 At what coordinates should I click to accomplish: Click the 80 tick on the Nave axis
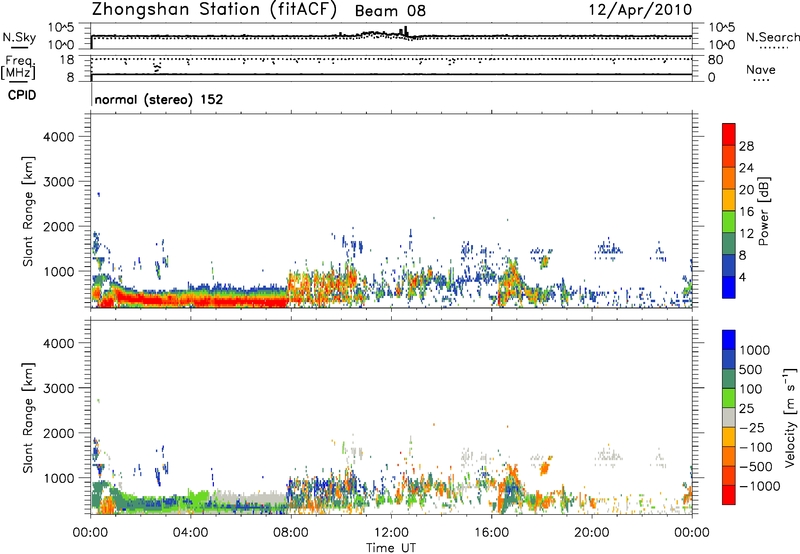tap(715, 60)
